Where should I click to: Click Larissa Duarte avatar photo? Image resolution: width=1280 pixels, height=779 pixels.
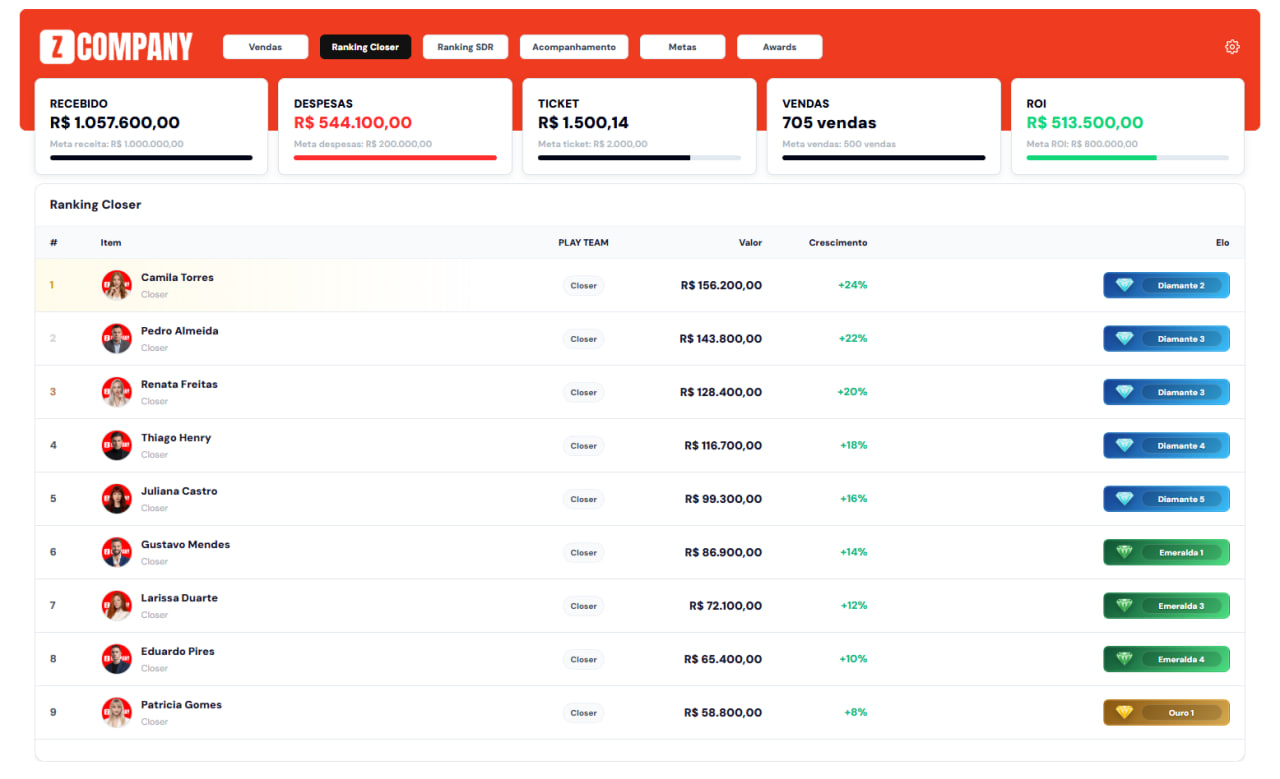coord(116,605)
